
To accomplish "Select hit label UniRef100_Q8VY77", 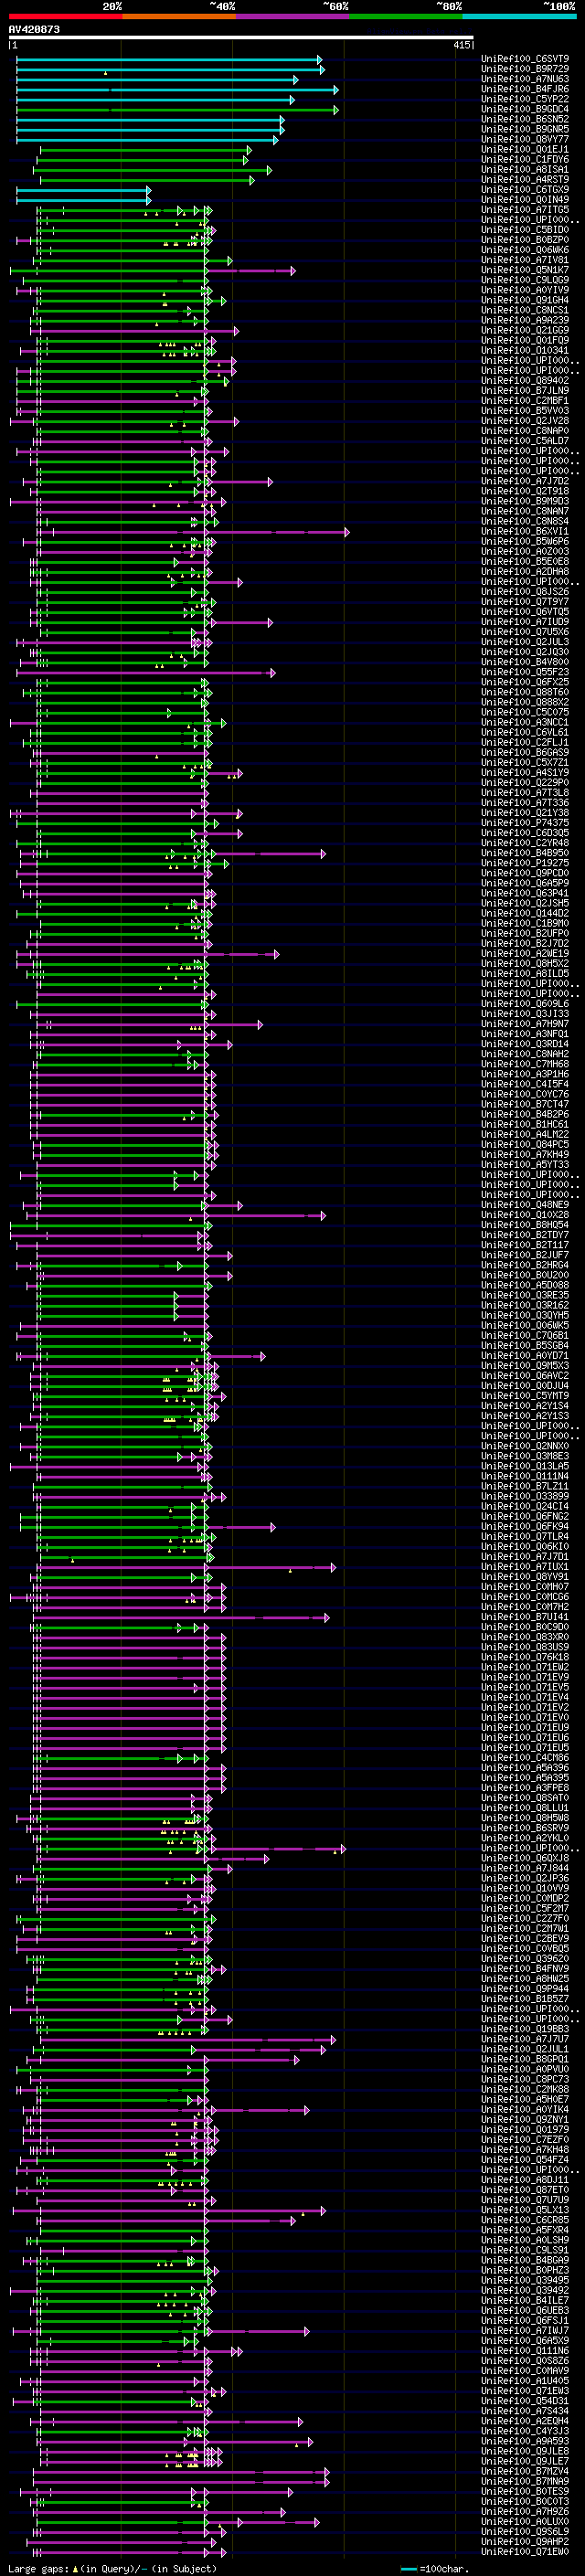I will (x=525, y=139).
